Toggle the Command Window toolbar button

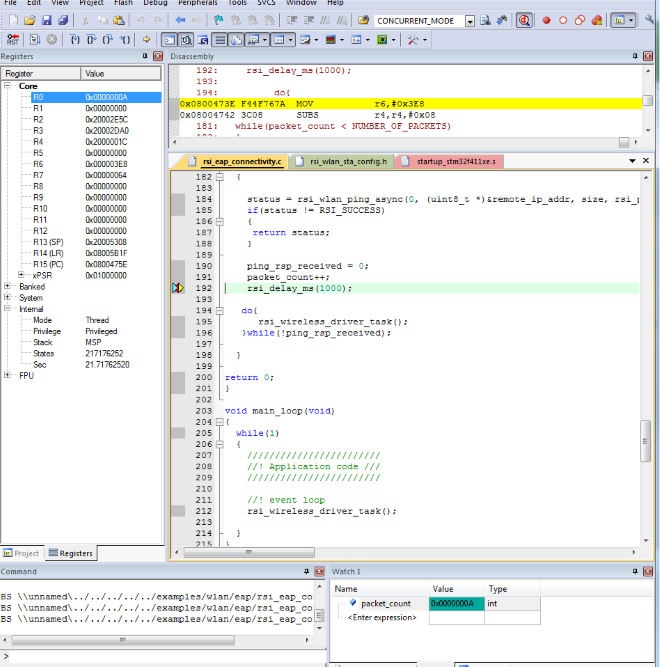[169, 39]
